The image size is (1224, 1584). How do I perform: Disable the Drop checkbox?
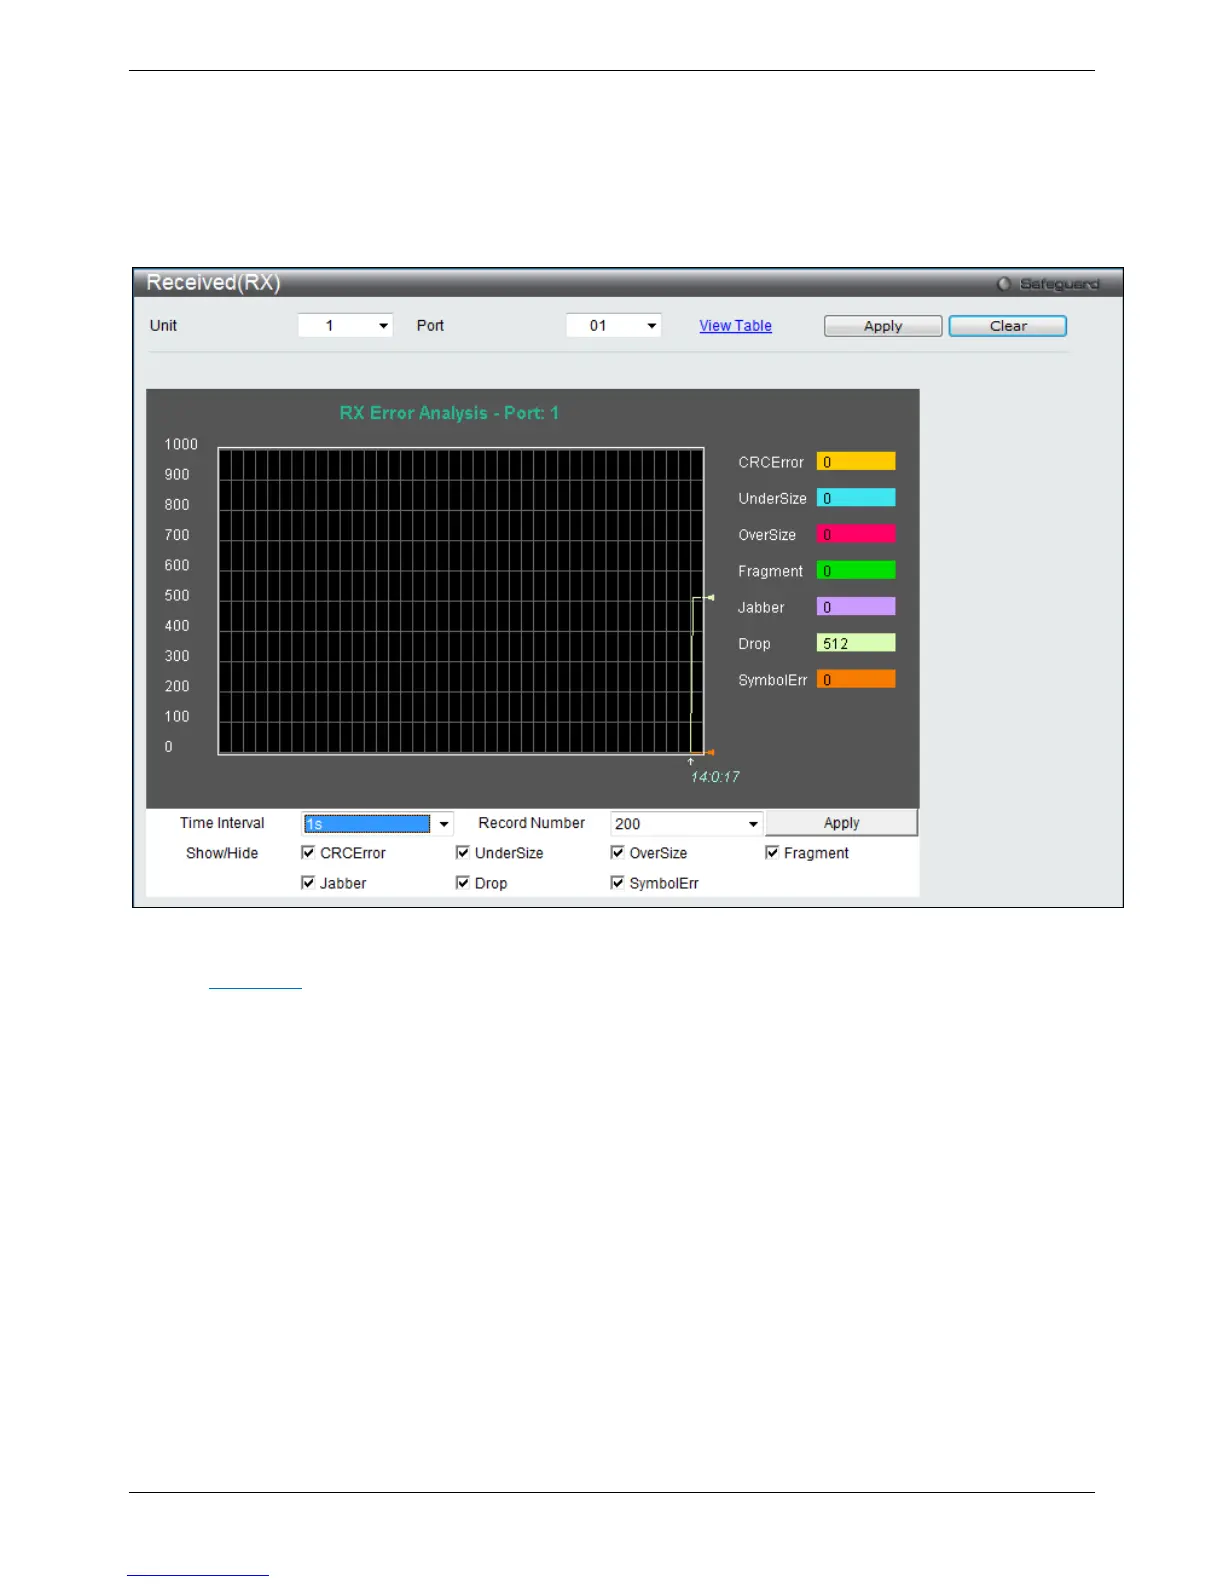[x=462, y=883]
